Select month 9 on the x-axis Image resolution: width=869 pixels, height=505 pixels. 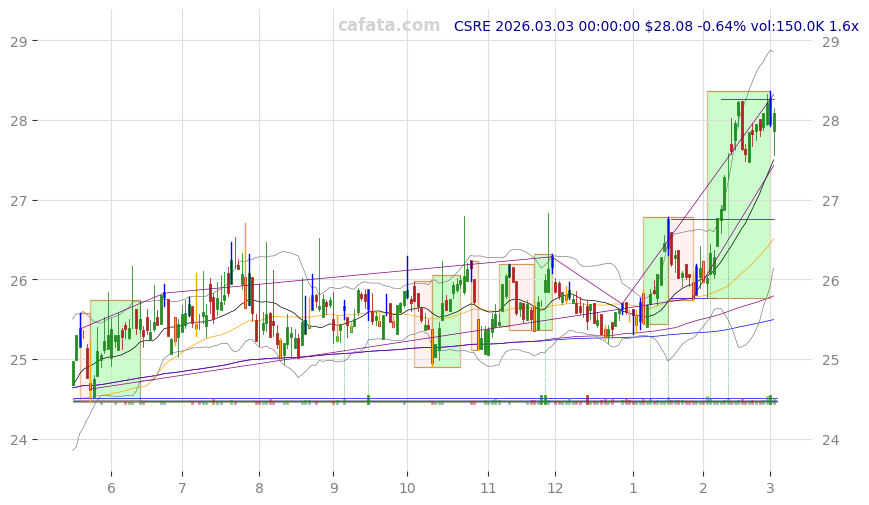click(333, 488)
